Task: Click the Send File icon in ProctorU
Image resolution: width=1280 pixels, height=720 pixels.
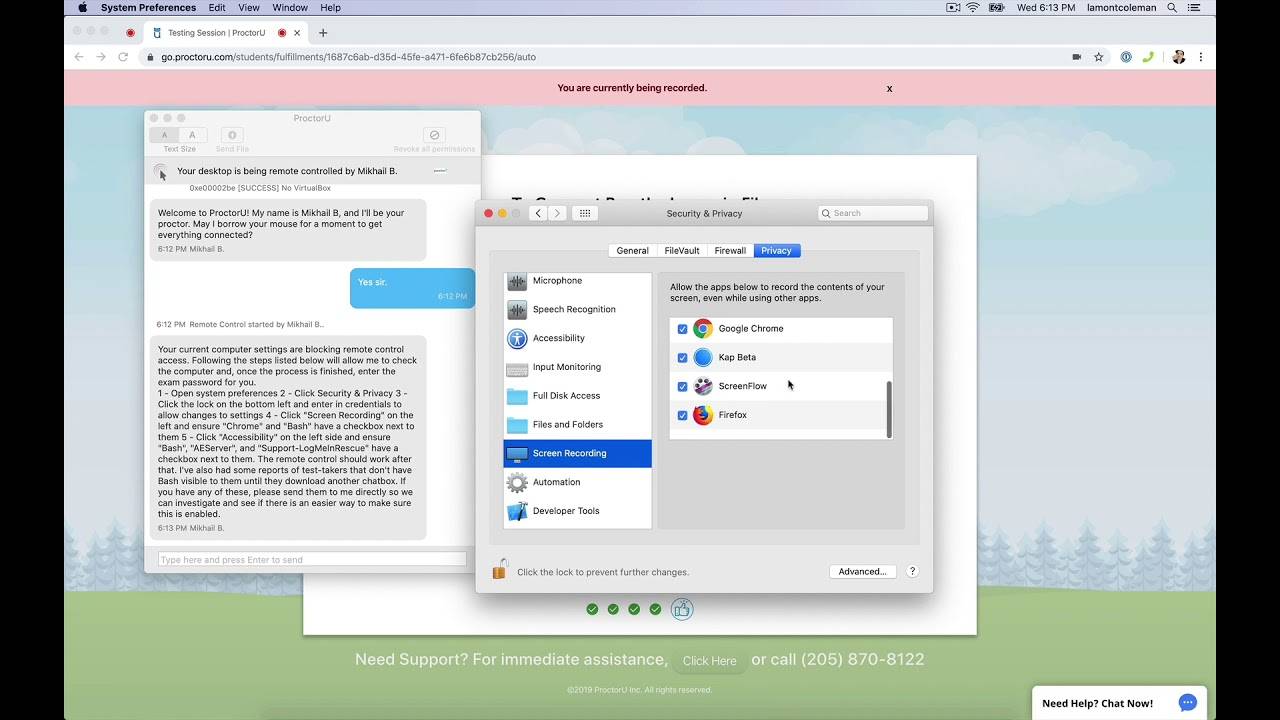Action: click(231, 134)
